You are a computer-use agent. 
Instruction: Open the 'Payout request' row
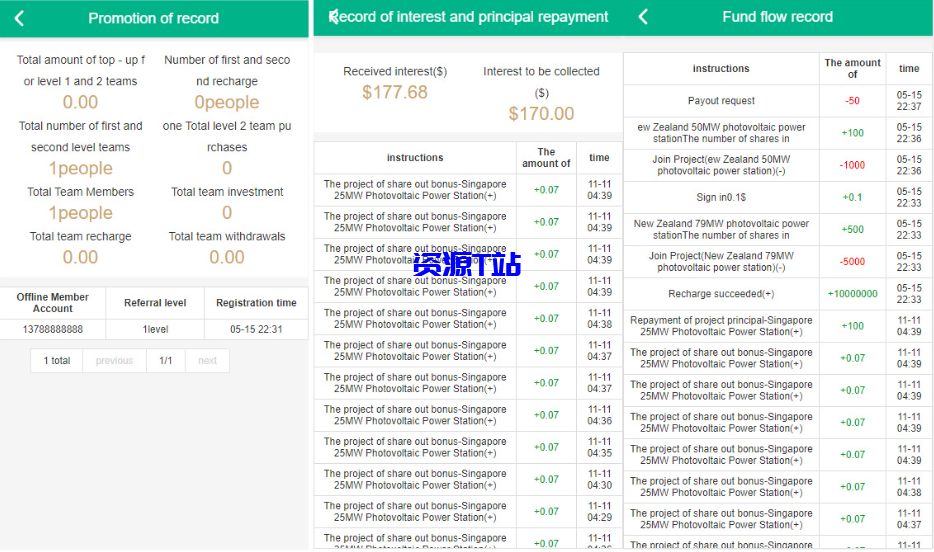(721, 101)
